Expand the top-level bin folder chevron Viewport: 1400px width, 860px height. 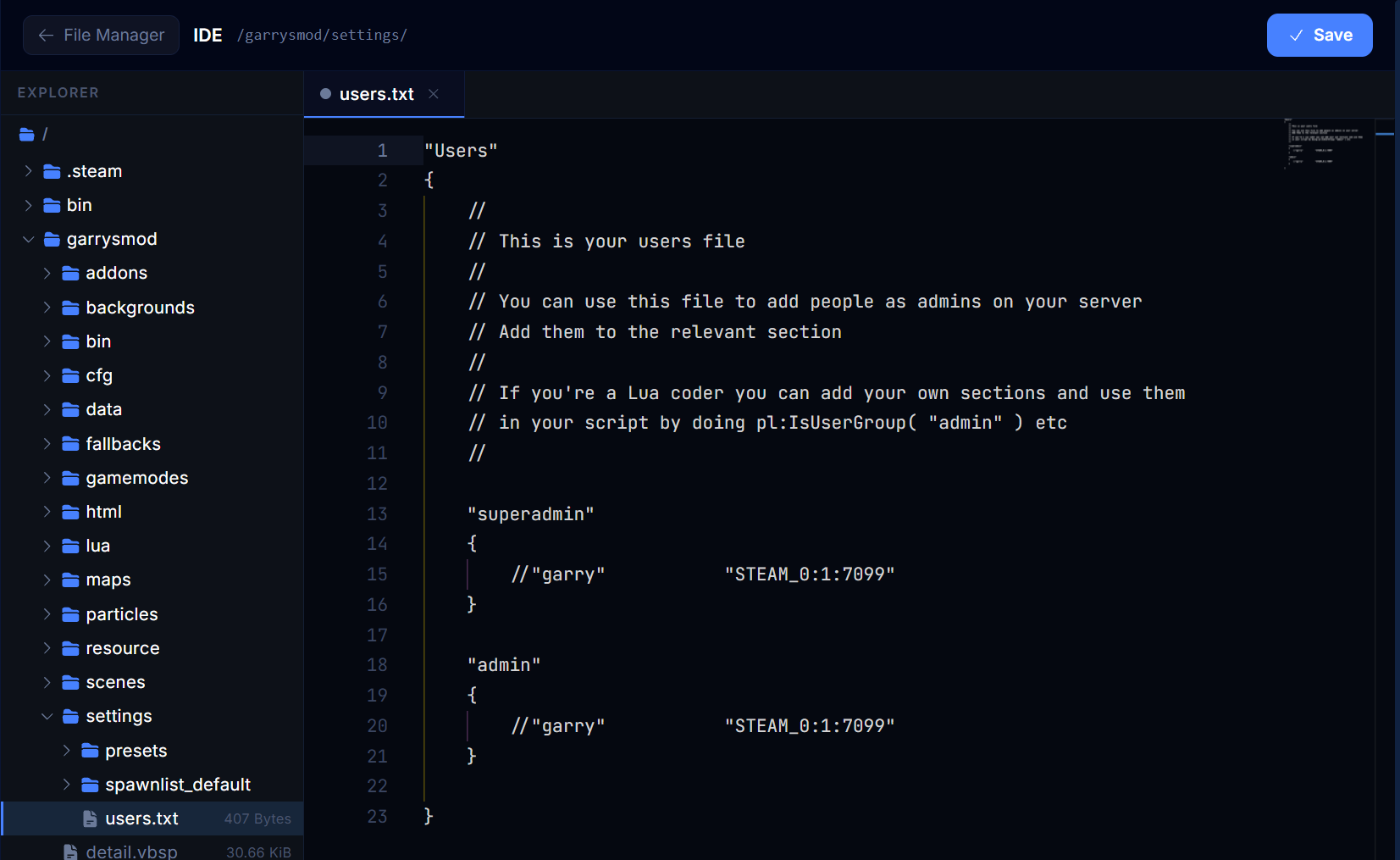pyautogui.click(x=28, y=205)
